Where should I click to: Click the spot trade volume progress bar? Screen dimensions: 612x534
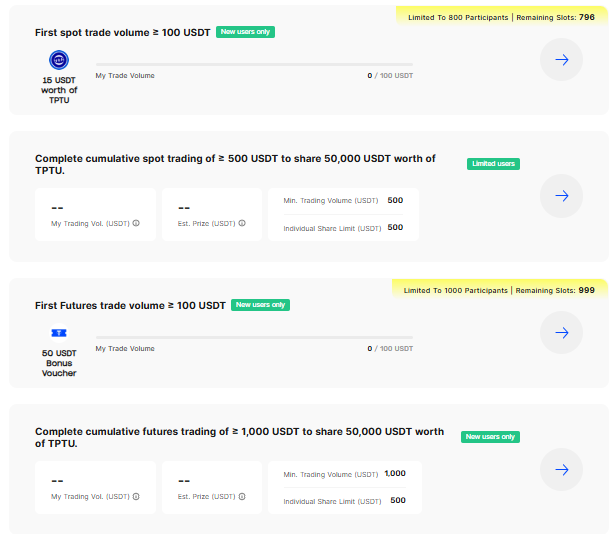point(254,64)
